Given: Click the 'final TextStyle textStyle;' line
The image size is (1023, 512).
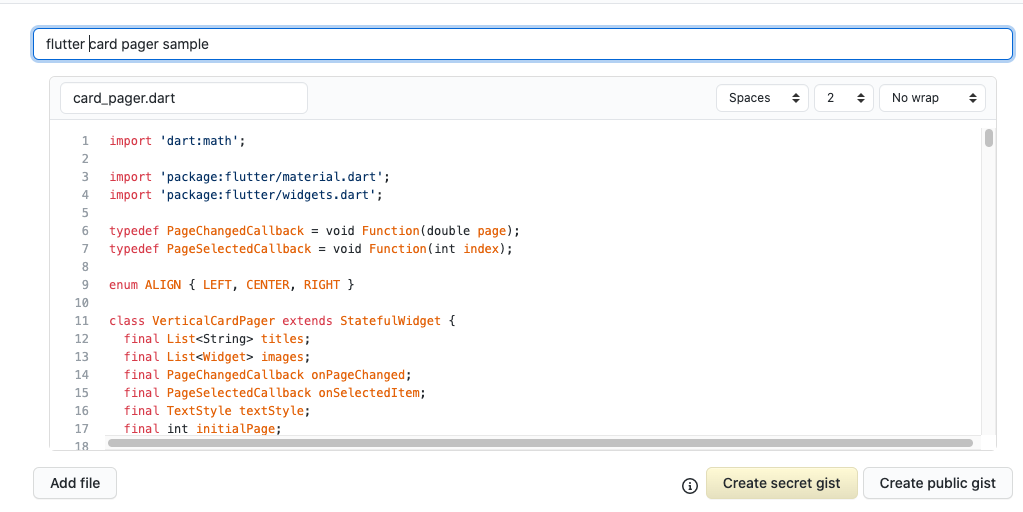Looking at the screenshot, I should (217, 411).
